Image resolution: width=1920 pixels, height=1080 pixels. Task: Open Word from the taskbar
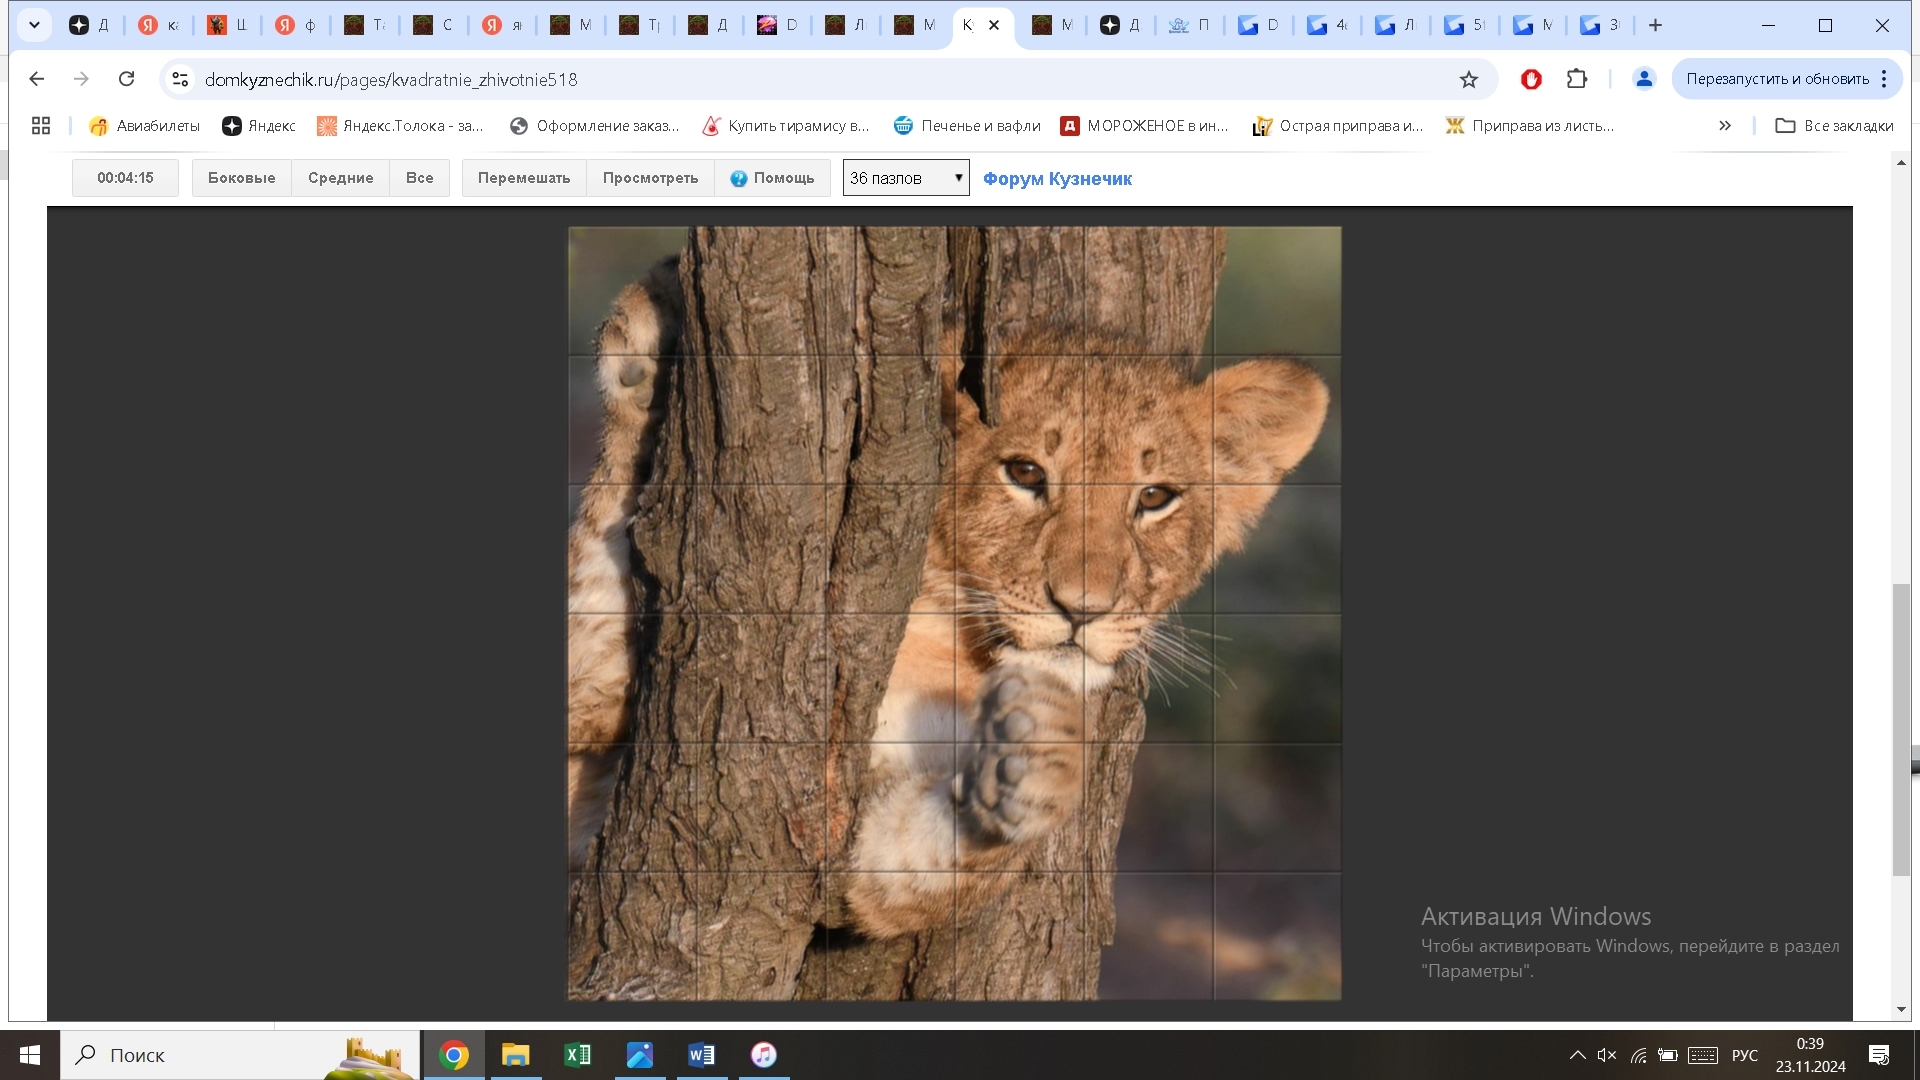click(702, 1055)
